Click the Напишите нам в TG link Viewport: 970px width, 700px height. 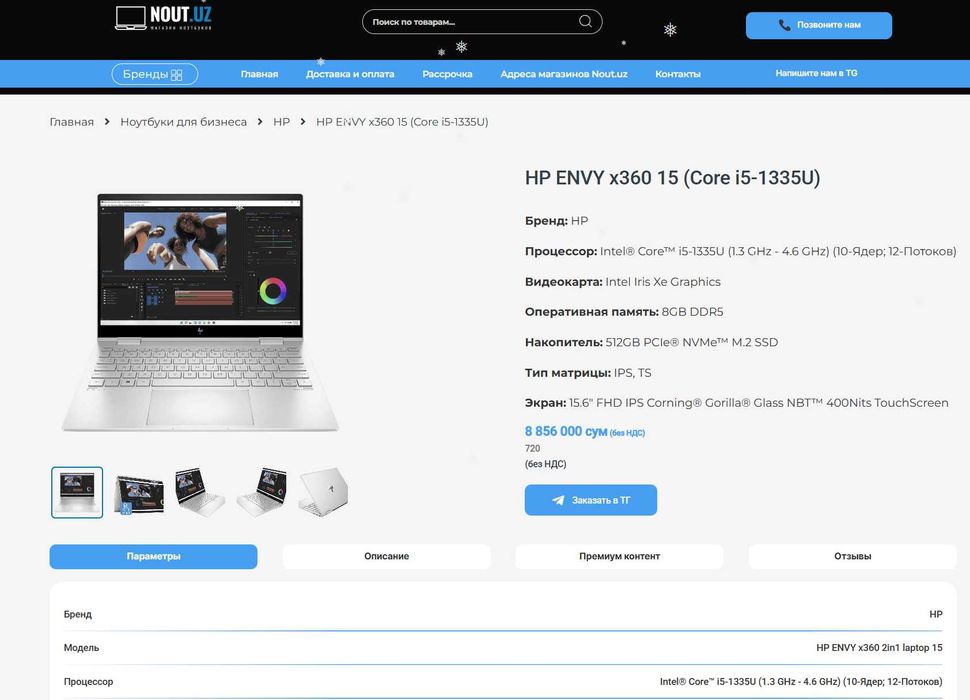pyautogui.click(x=816, y=73)
